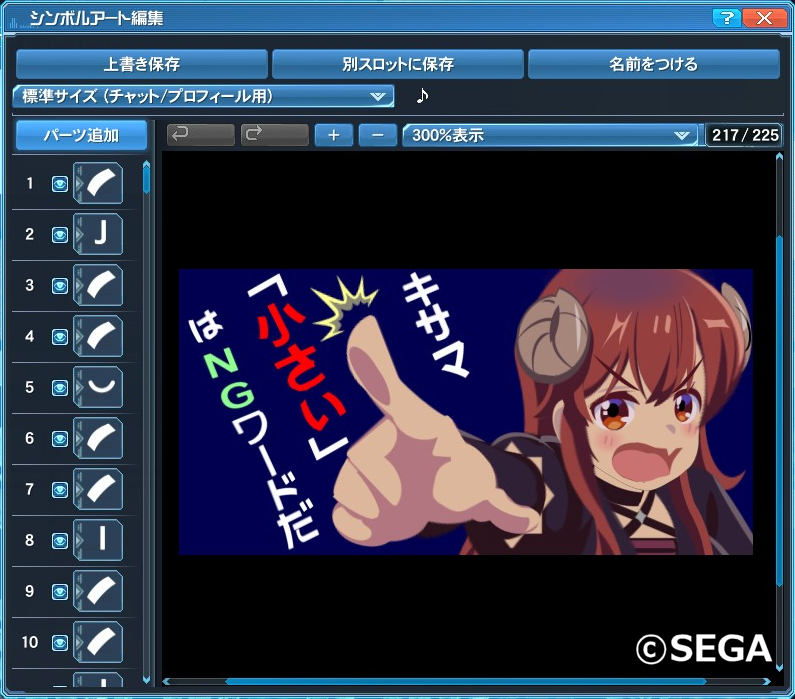Expand layer 3 disclosure triangle
The image size is (795, 699).
click(77, 285)
